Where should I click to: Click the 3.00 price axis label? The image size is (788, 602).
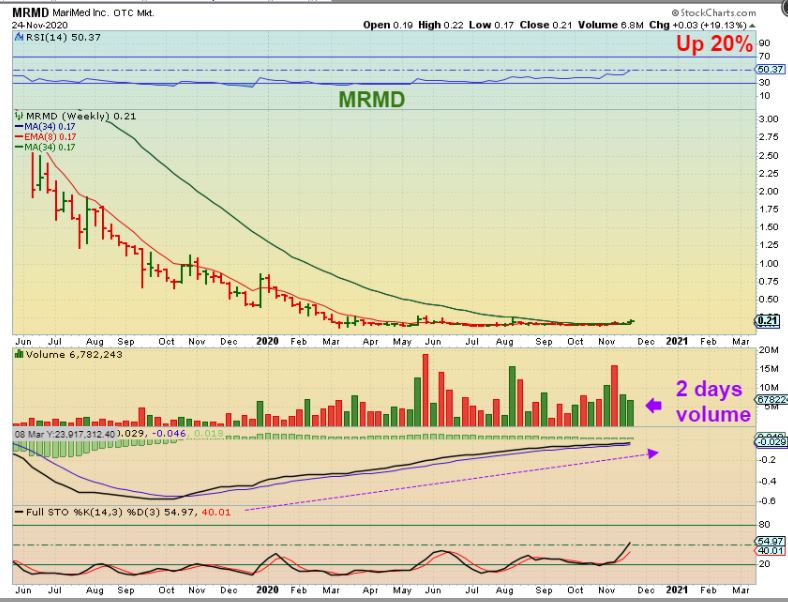(769, 119)
